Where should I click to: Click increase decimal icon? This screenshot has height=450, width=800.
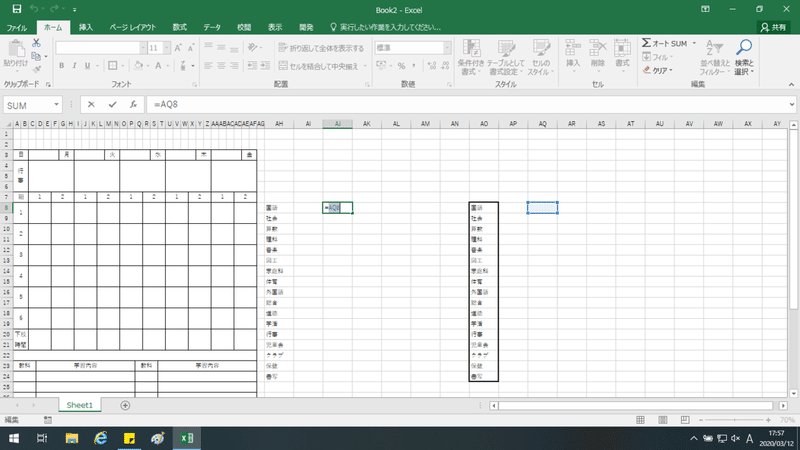click(x=432, y=66)
